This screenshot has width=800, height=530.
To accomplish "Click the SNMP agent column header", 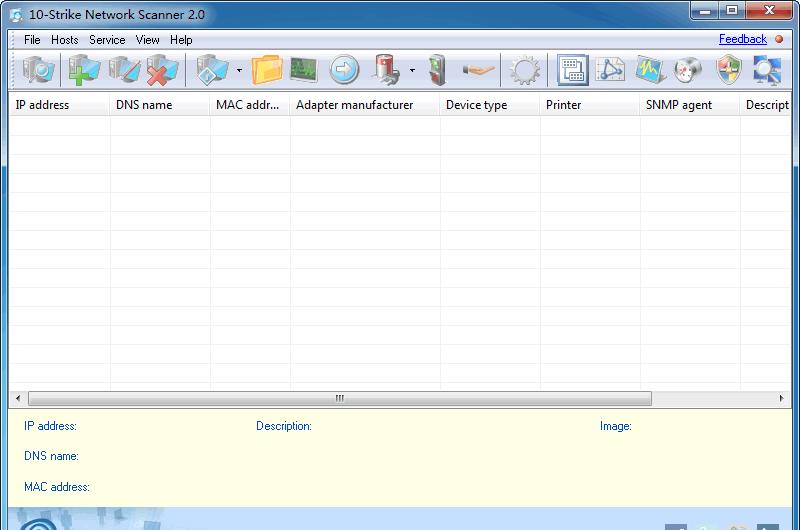I will click(x=690, y=105).
